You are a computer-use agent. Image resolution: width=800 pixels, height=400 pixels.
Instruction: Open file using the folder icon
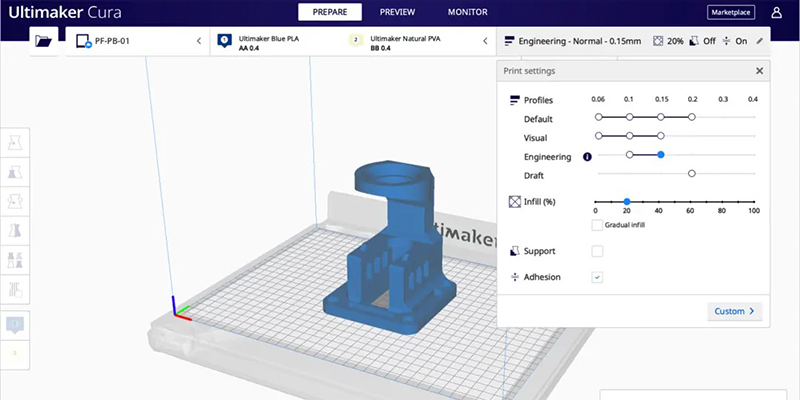pyautogui.click(x=43, y=41)
